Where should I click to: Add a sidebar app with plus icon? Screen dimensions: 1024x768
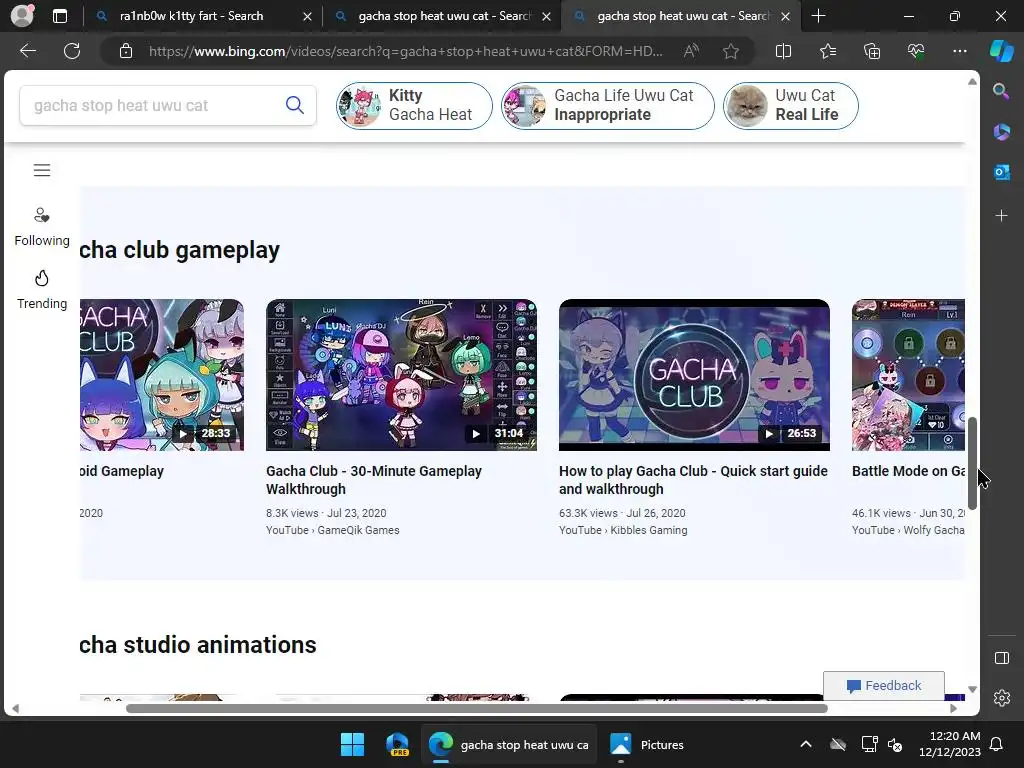click(x=1001, y=216)
